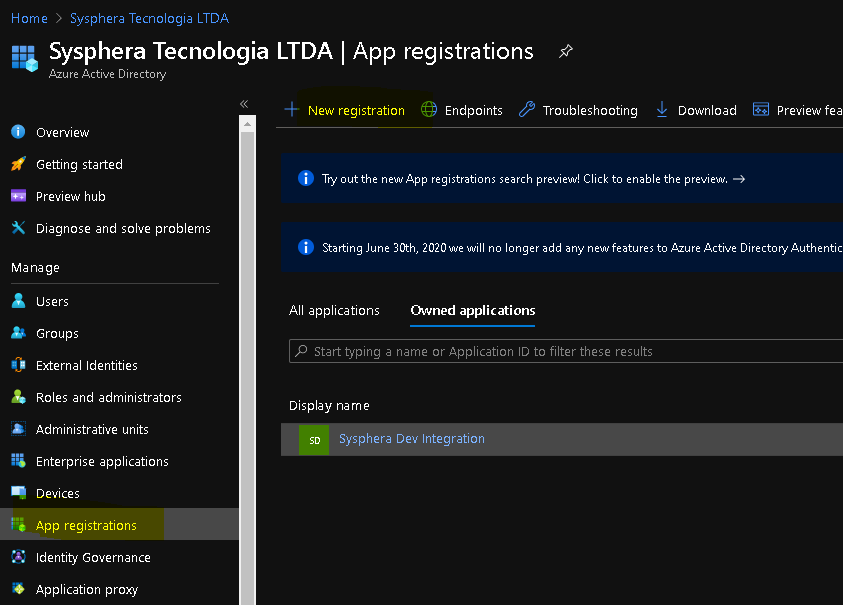Click the Troubleshooting wrench icon
This screenshot has width=843, height=605.
click(x=527, y=110)
